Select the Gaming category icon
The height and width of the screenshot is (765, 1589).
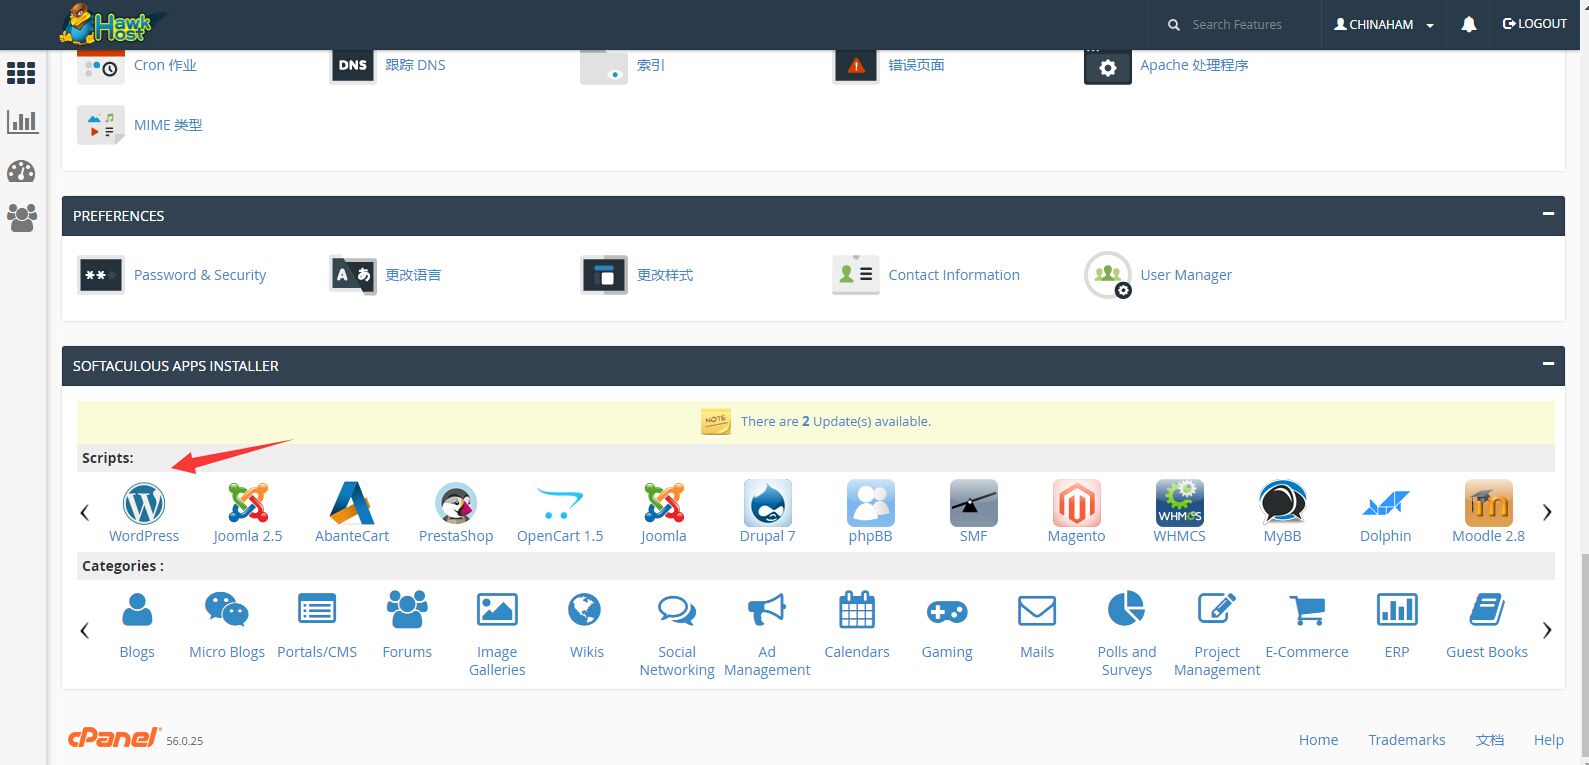click(947, 610)
